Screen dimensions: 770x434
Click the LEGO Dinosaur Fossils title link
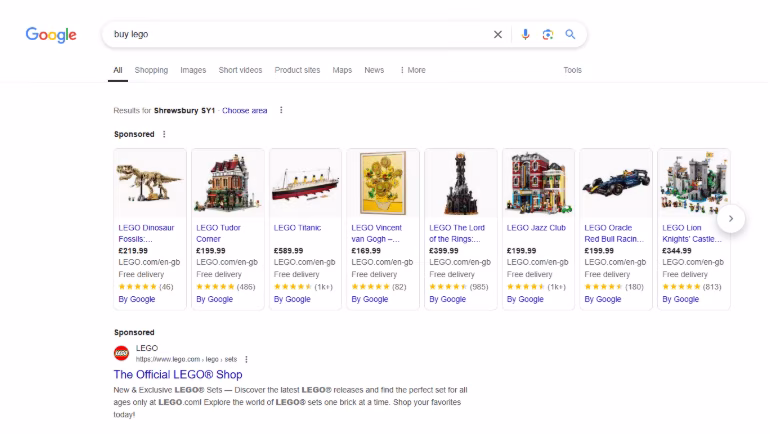tap(146, 233)
